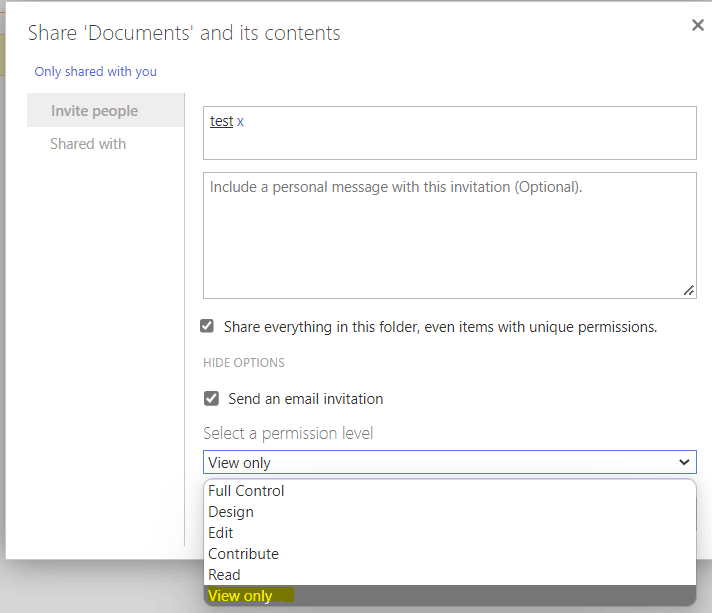
Task: Grab the message box resize handle
Action: 689,291
